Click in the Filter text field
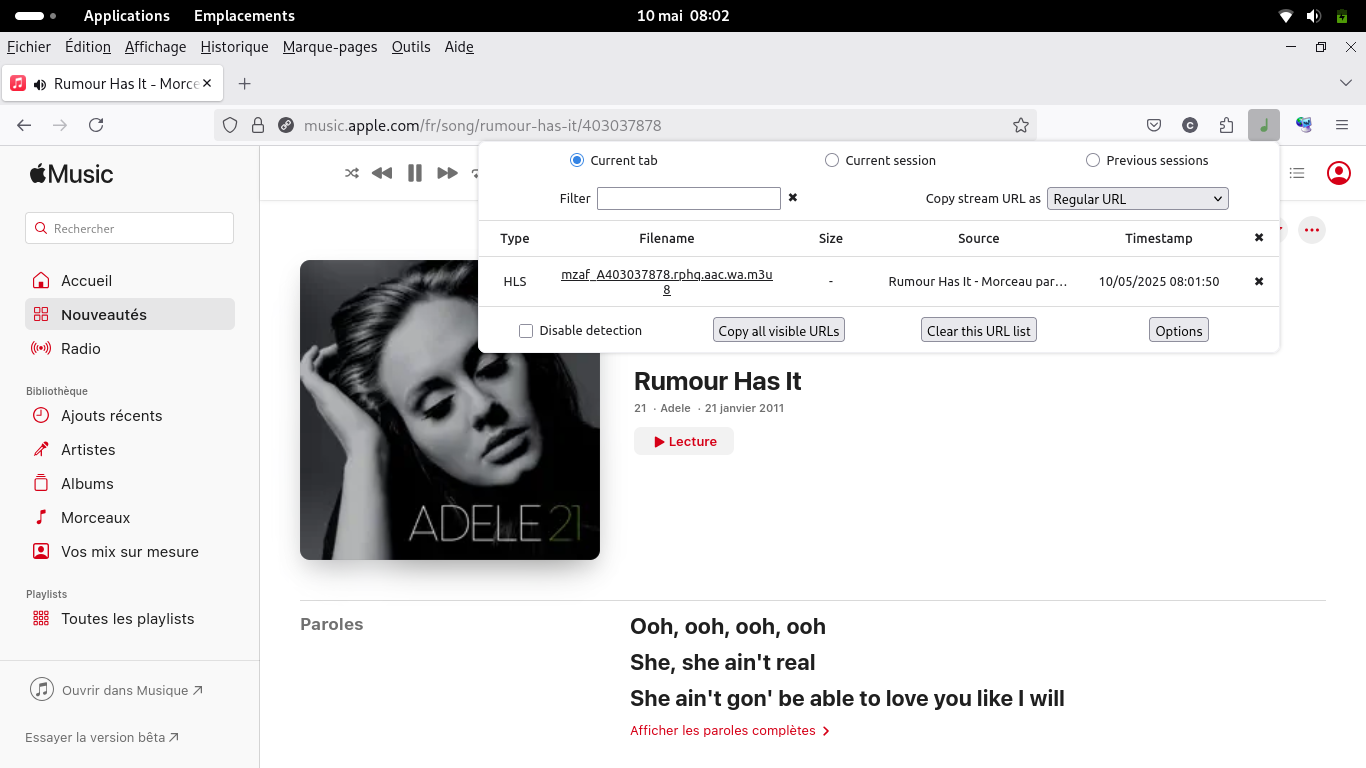1366x768 pixels. click(x=689, y=198)
